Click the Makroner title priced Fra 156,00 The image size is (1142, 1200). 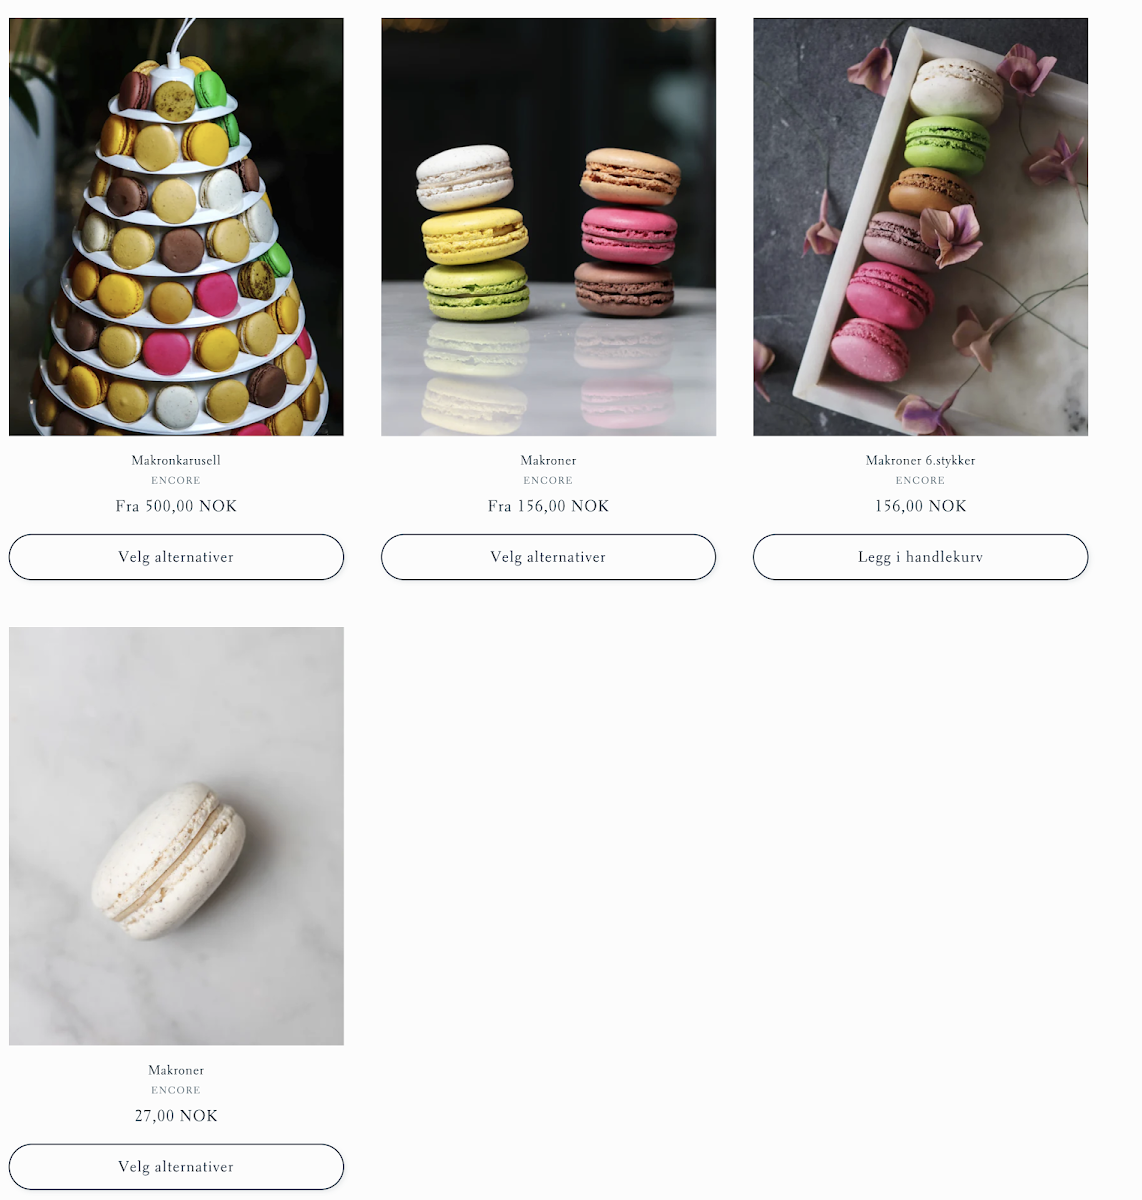(x=548, y=460)
